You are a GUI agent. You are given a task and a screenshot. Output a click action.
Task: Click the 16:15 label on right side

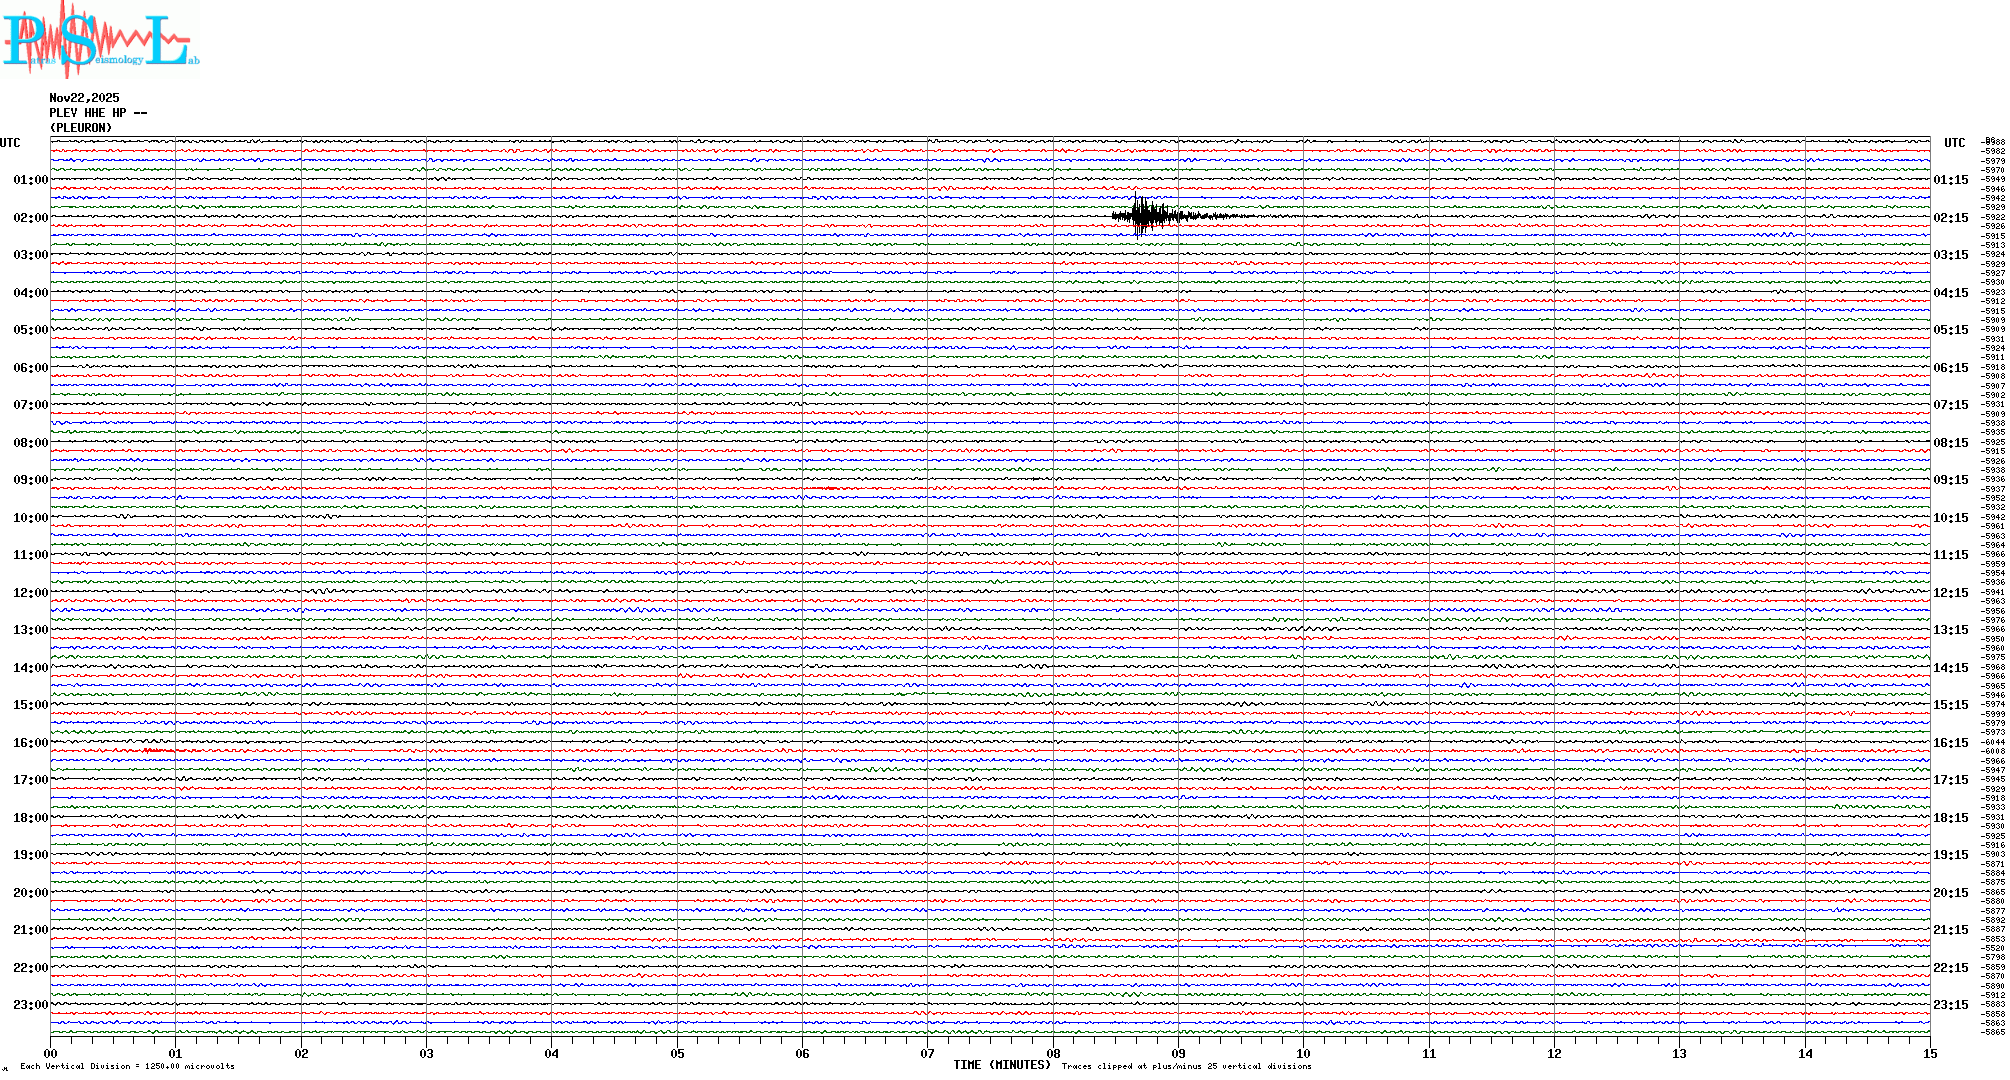1950,743
